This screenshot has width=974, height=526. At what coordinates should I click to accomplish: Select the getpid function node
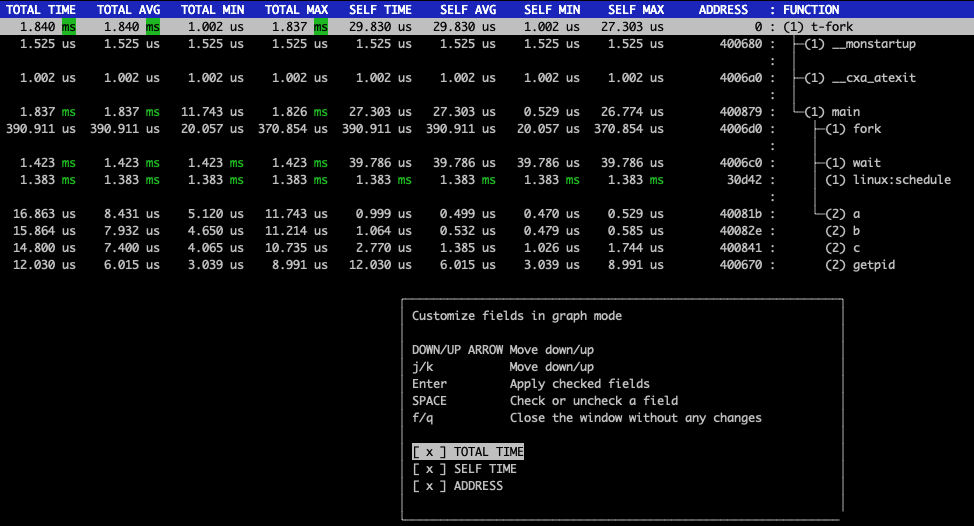coord(860,265)
